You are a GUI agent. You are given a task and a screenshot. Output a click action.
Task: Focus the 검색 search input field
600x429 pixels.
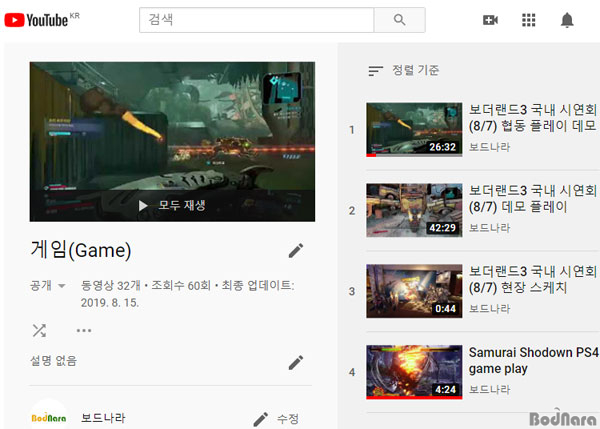click(256, 20)
